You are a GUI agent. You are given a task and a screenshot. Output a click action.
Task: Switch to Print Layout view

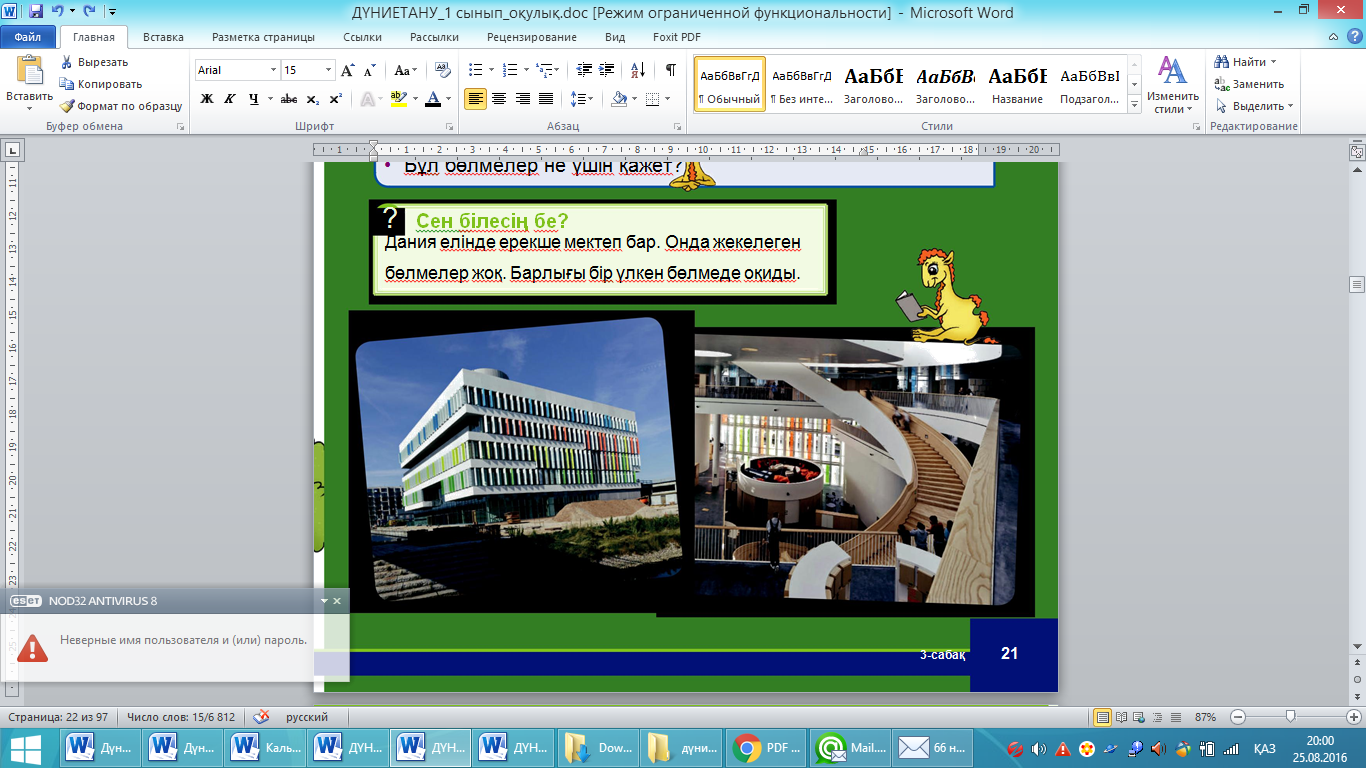point(1103,717)
